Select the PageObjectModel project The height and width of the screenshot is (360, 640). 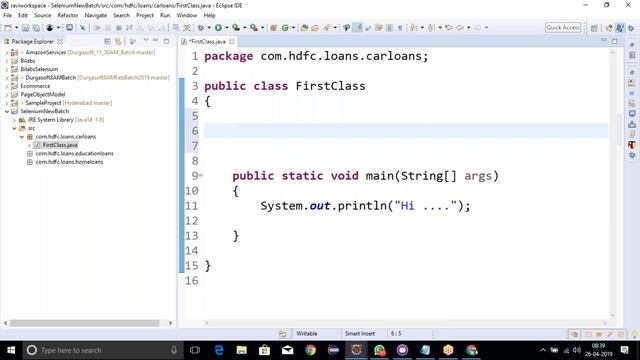[42, 94]
